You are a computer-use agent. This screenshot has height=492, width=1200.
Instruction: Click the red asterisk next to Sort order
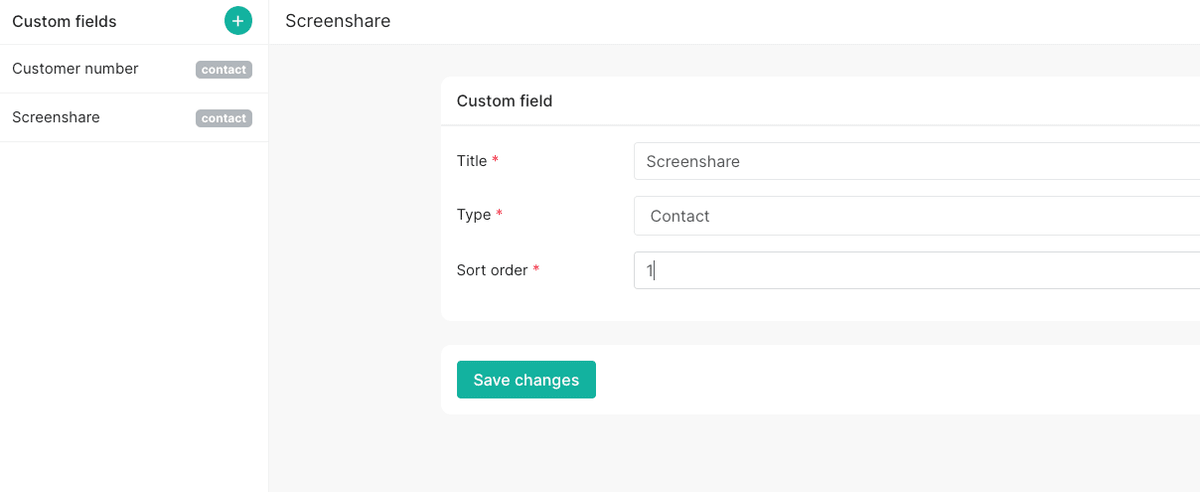(536, 270)
